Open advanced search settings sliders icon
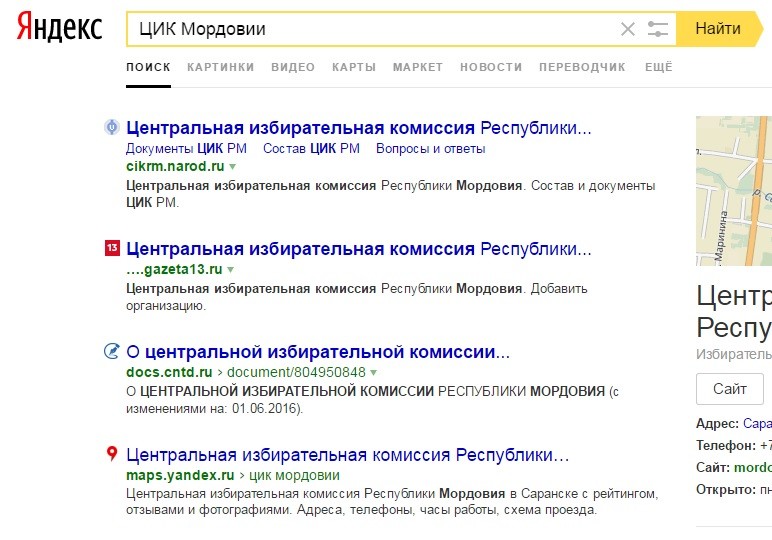Viewport: 772px width, 540px height. (x=658, y=29)
